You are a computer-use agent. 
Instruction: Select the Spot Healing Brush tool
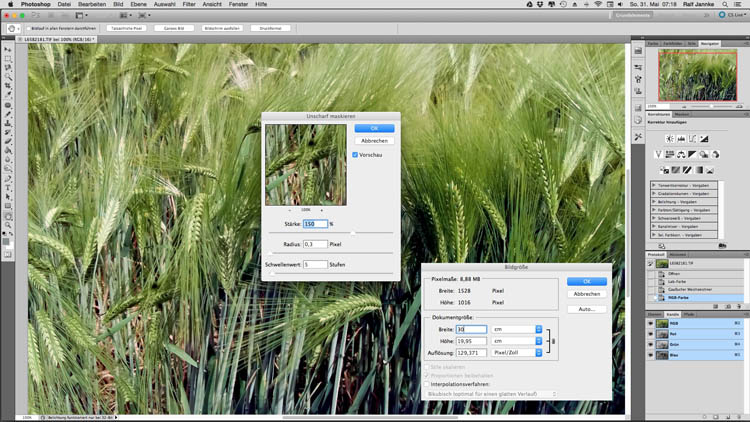[x=8, y=105]
